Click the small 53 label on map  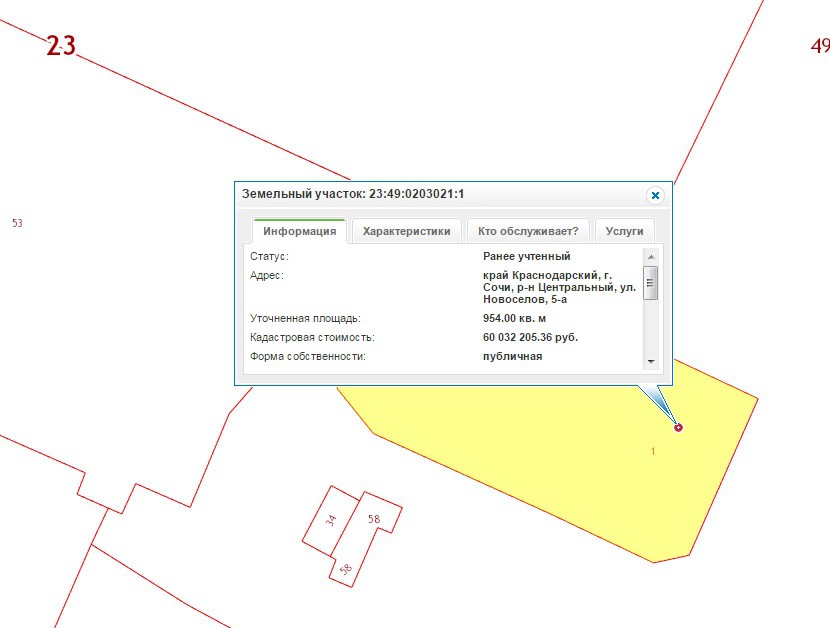(17, 223)
